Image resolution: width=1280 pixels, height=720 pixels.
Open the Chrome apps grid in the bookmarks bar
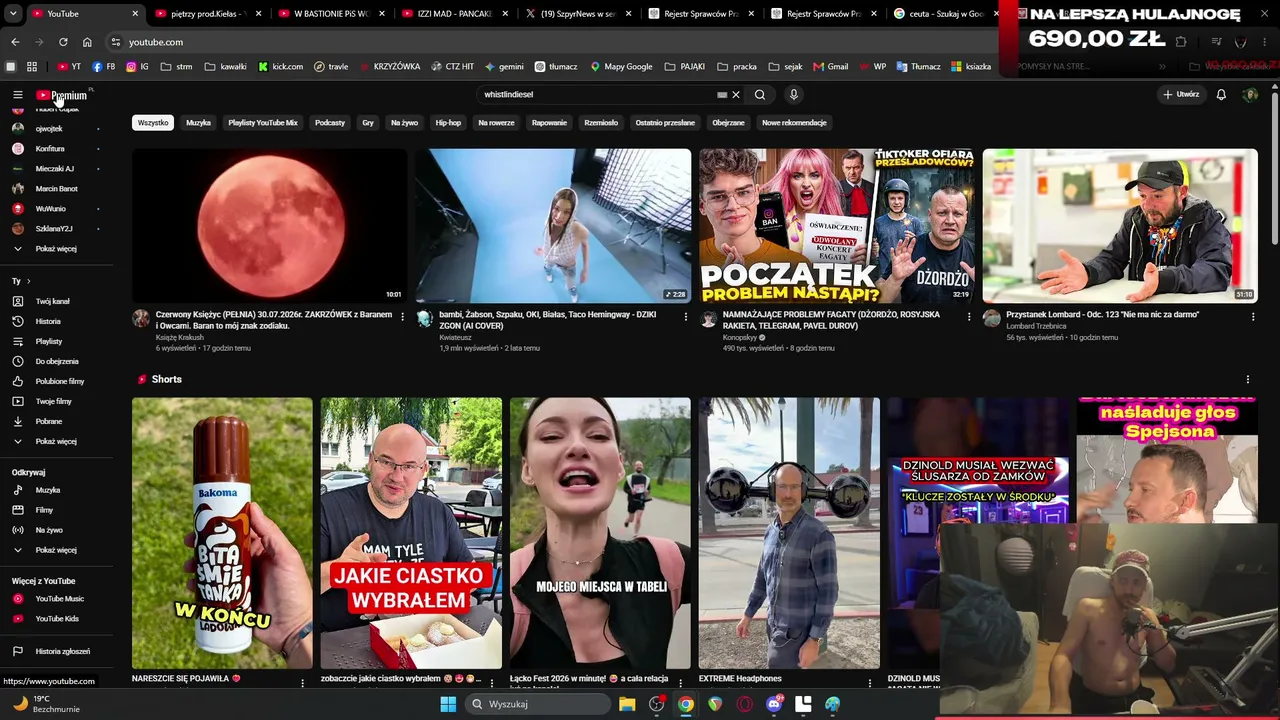coord(32,67)
